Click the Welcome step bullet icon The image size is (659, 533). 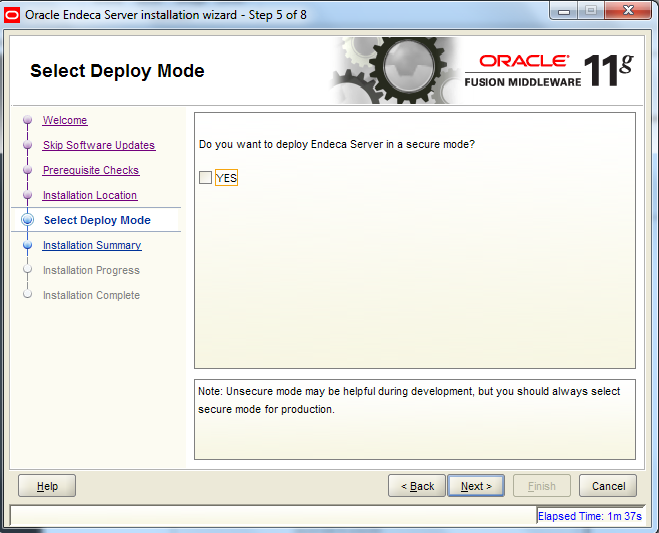click(x=27, y=121)
